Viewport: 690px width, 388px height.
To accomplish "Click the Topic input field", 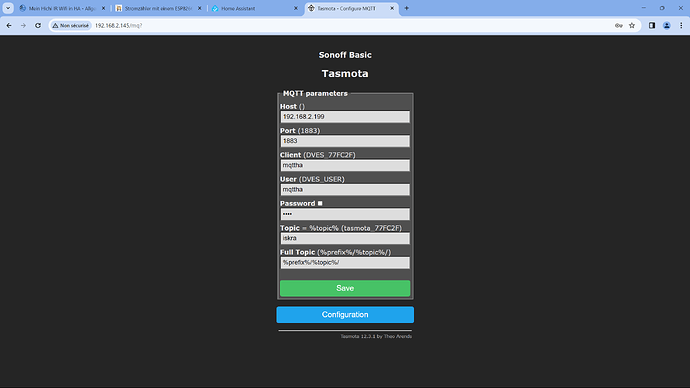I will pyautogui.click(x=345, y=238).
